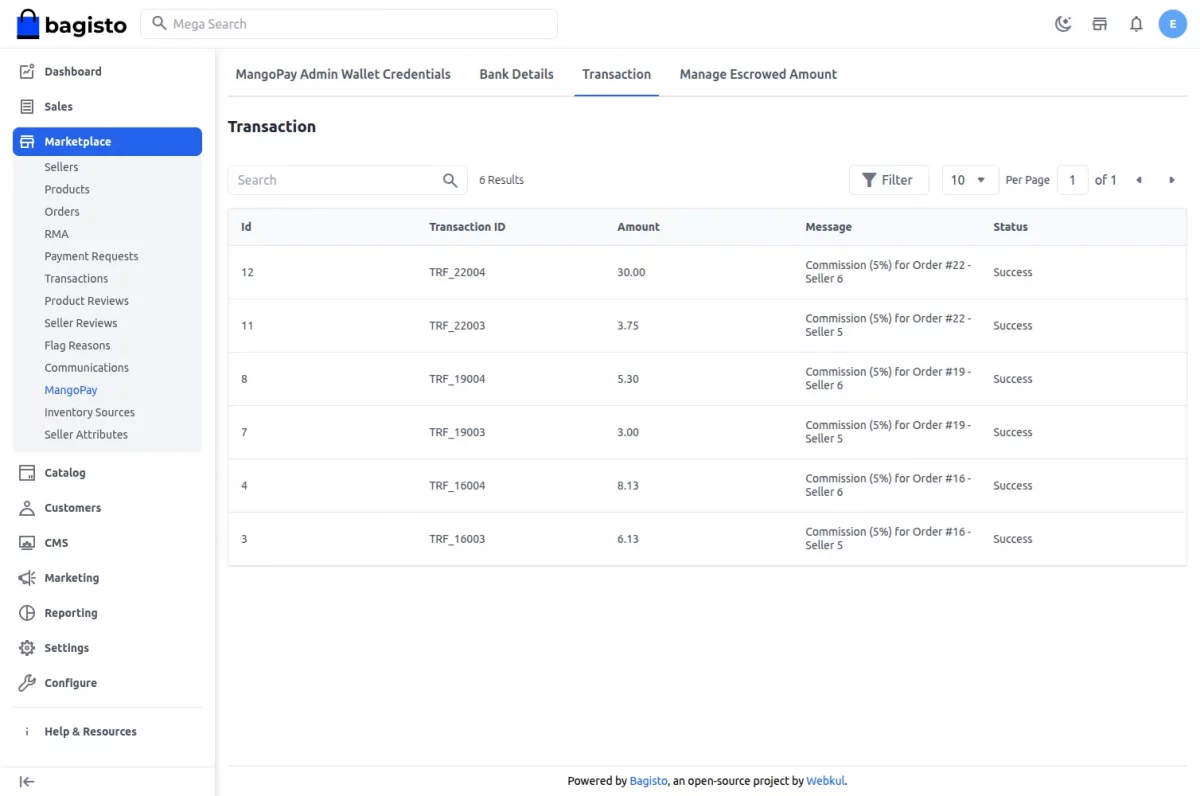Open Orders in Marketplace menu
The height and width of the screenshot is (796, 1200).
(62, 212)
